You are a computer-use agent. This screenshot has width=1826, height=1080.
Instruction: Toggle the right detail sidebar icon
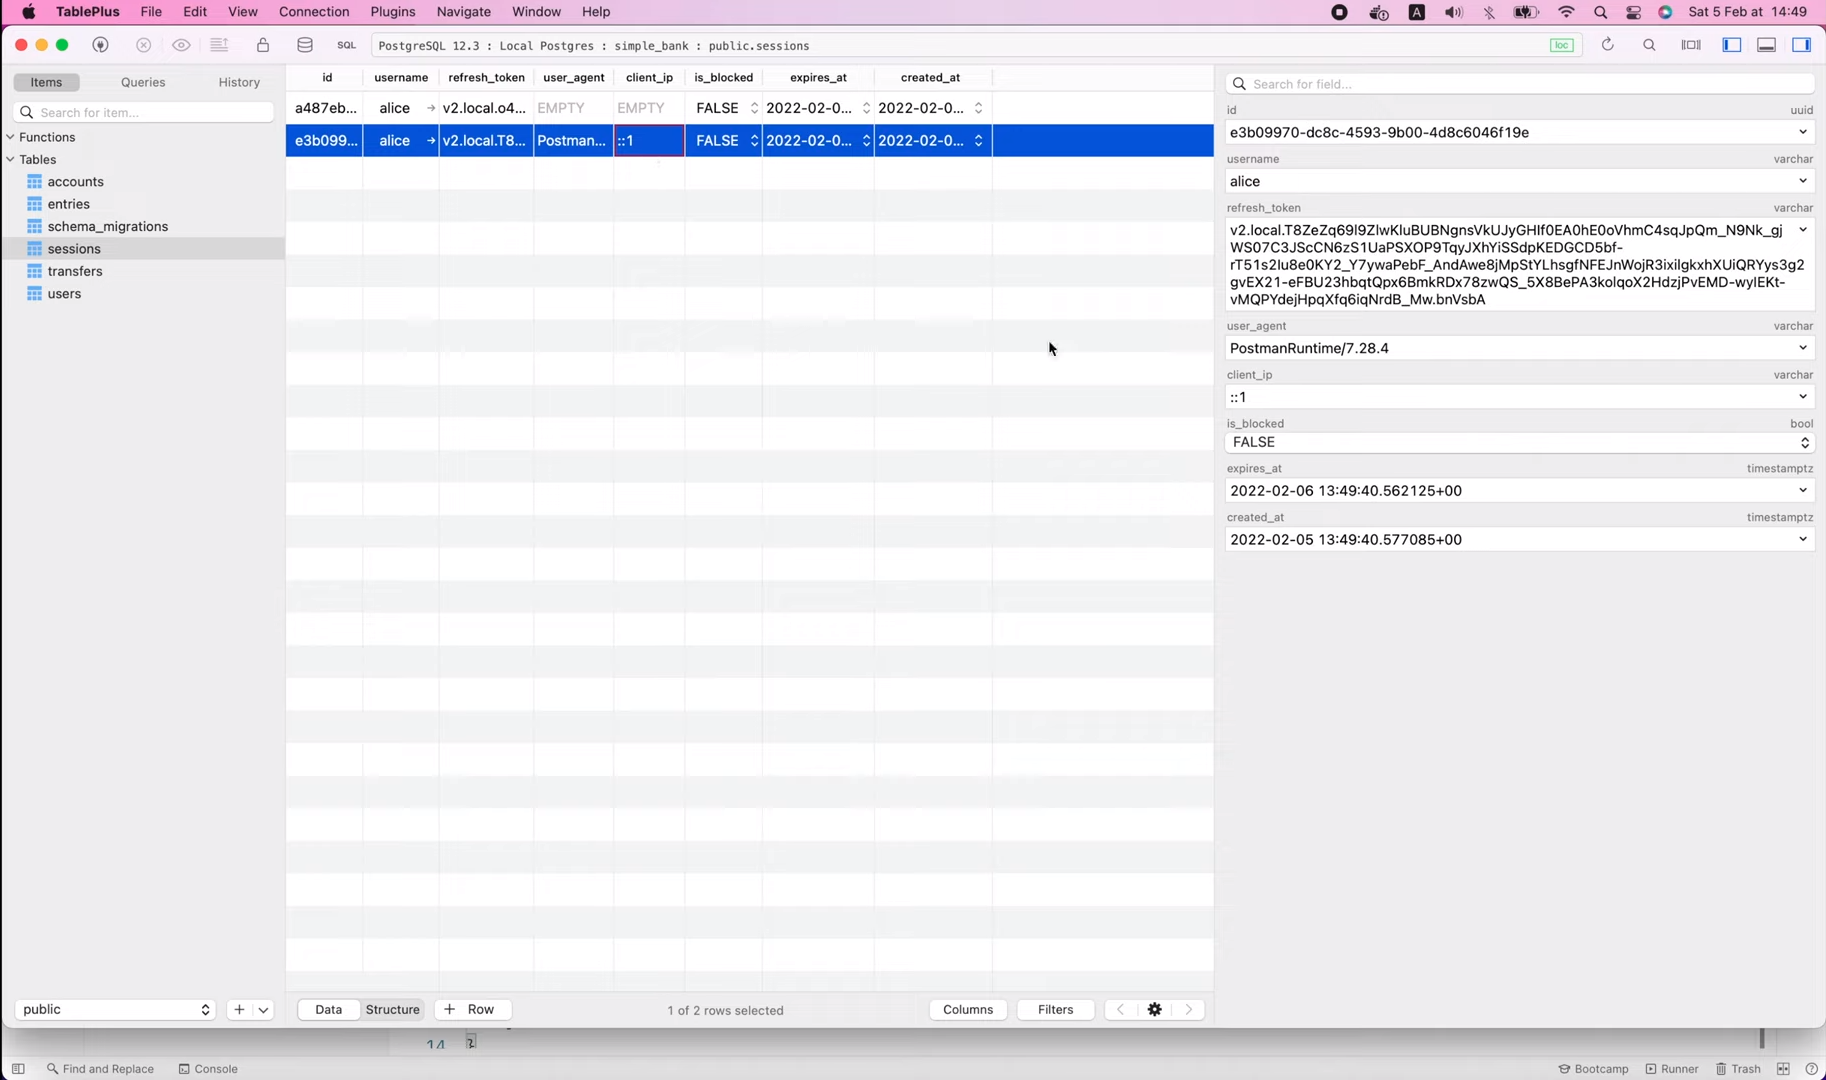(x=1802, y=45)
